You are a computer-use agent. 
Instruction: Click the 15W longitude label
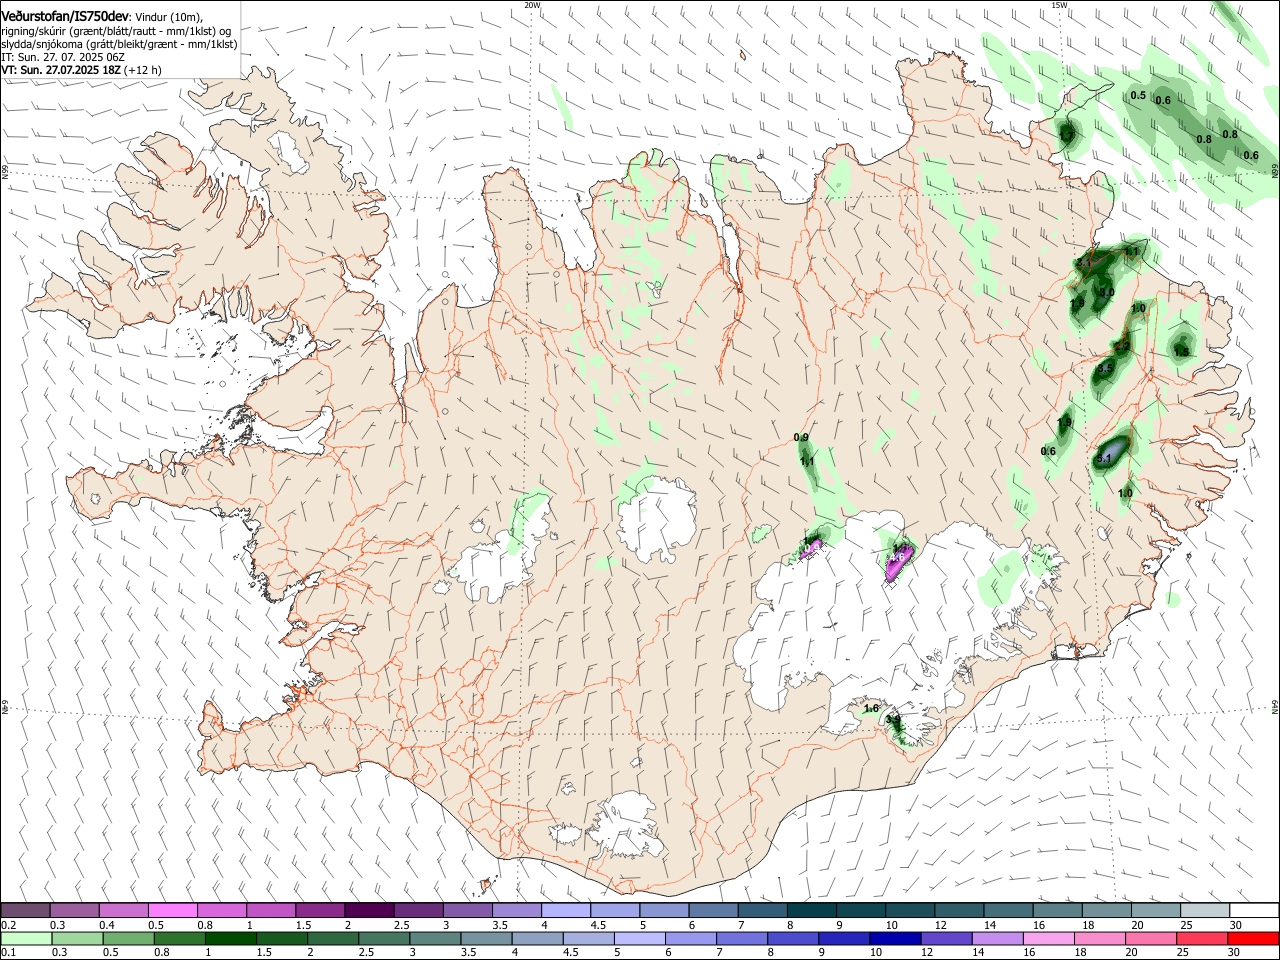(x=1059, y=5)
